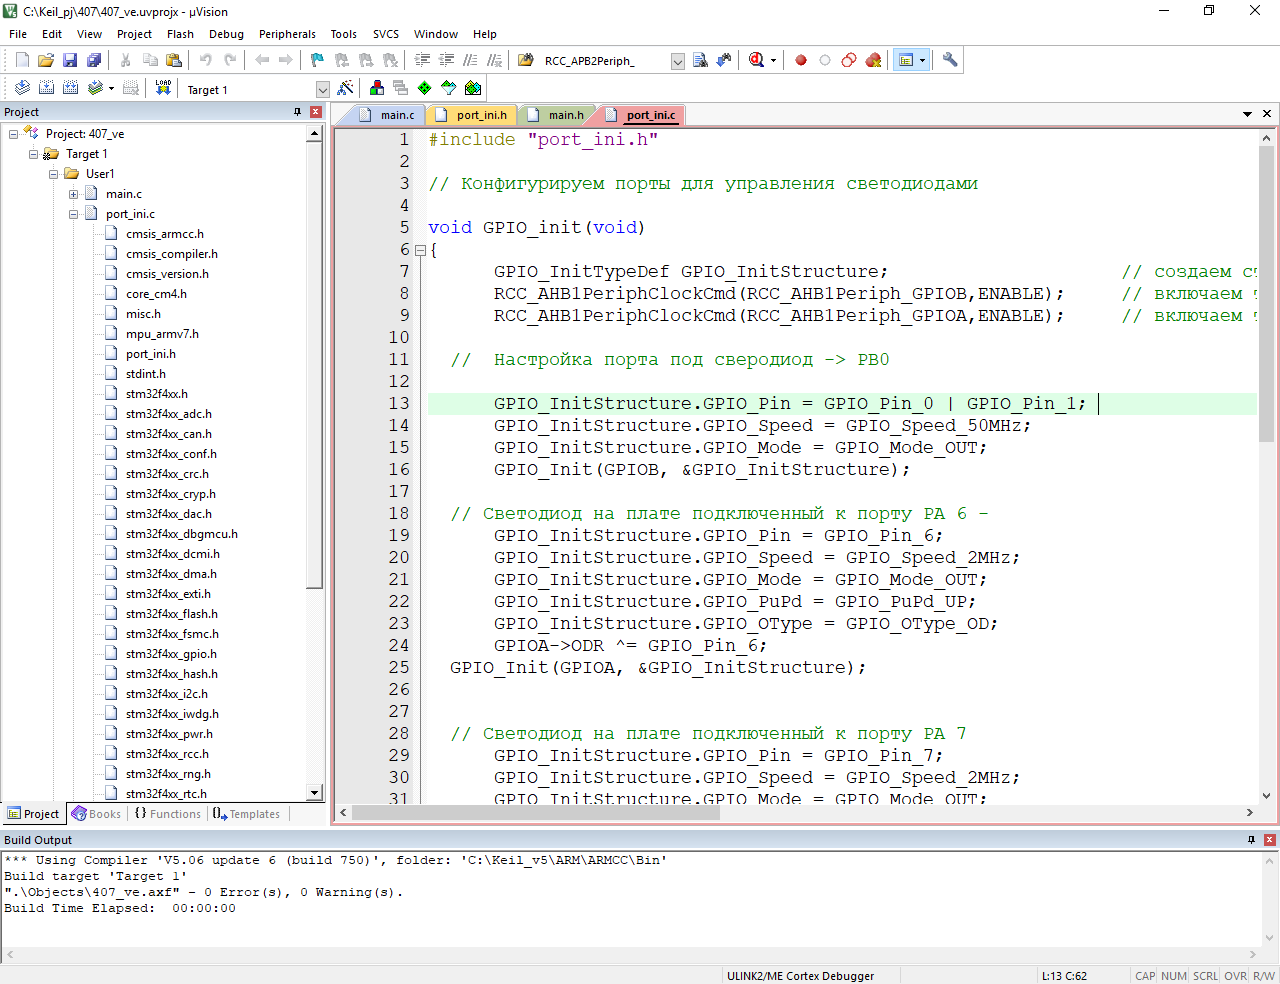The height and width of the screenshot is (984, 1280).
Task: Open the debug session dropdown arrow
Action: 773,61
